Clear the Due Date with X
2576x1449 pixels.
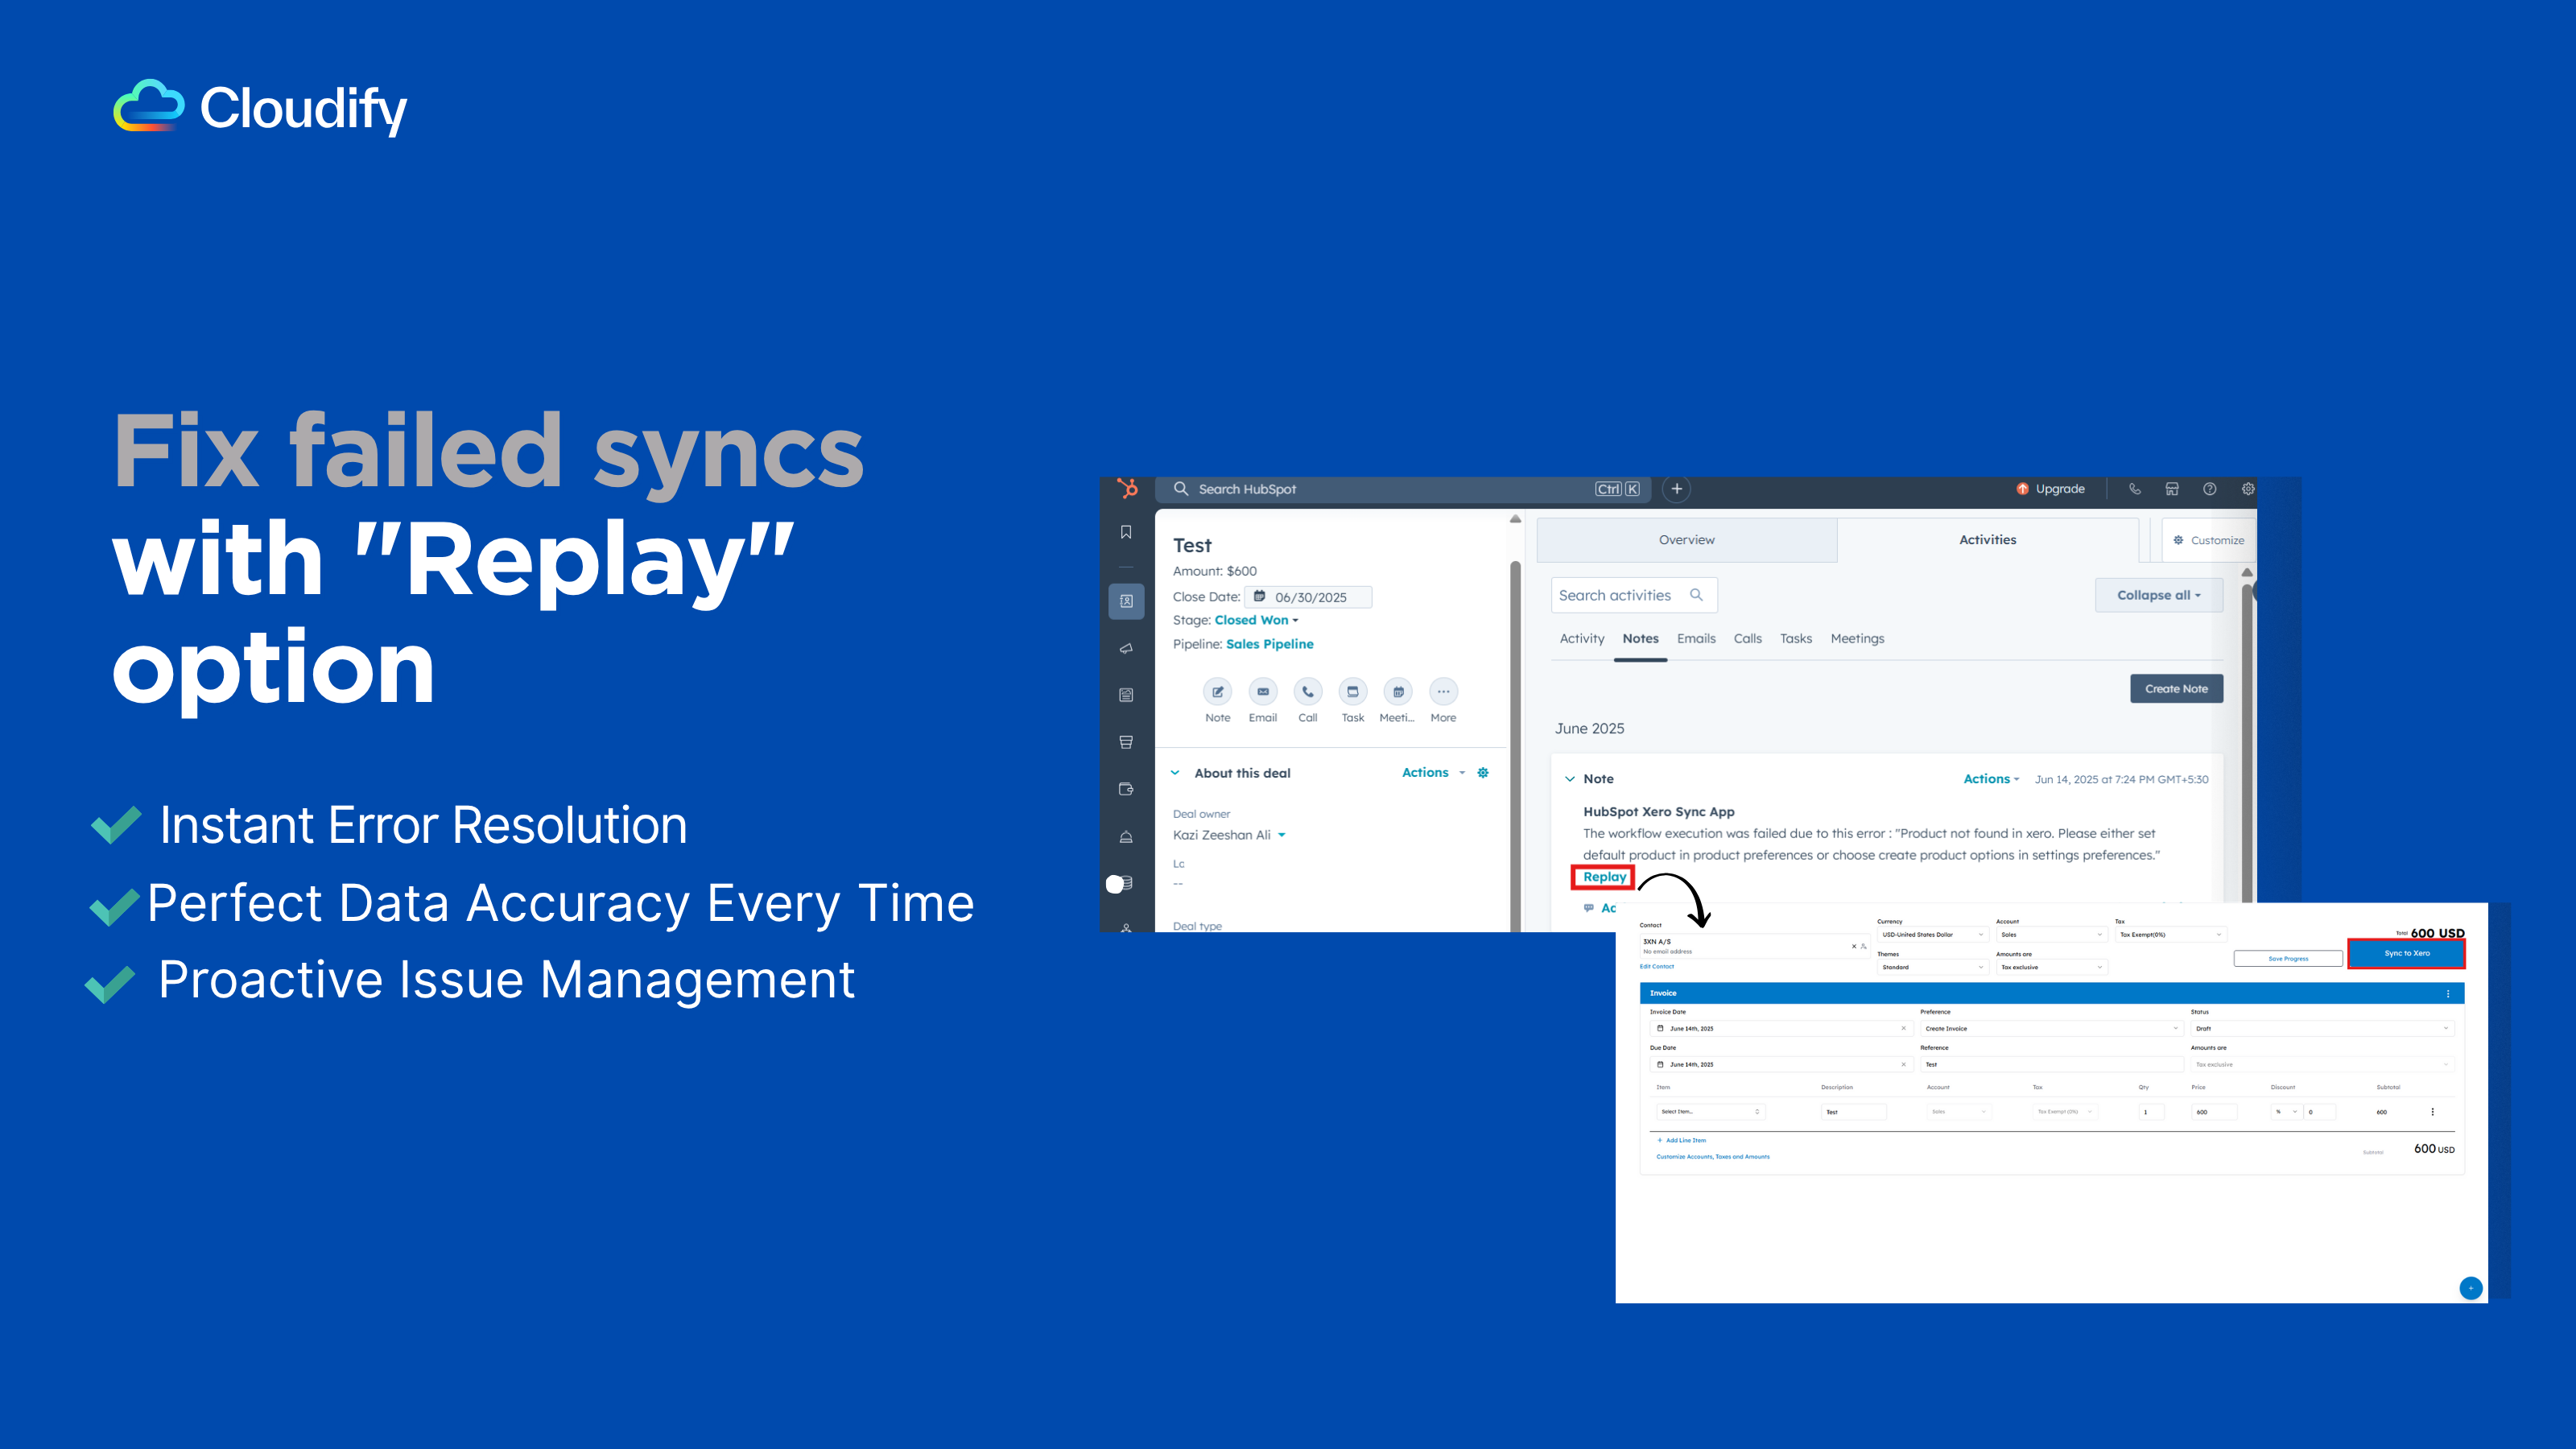1903,1064
